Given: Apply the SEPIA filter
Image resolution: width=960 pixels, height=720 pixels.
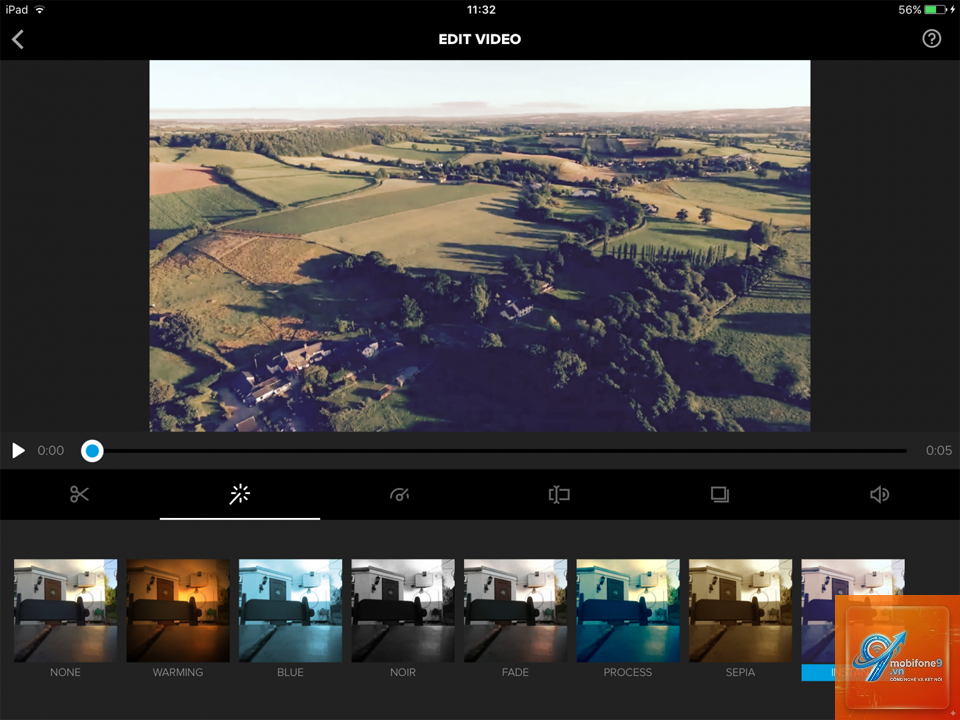Looking at the screenshot, I should (x=740, y=610).
